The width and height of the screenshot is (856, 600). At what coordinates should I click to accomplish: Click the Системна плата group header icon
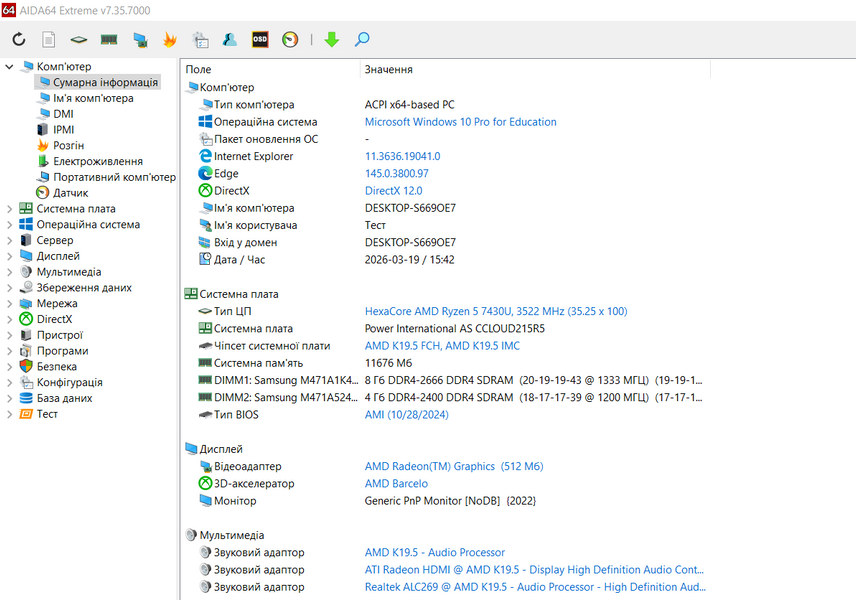pos(191,294)
